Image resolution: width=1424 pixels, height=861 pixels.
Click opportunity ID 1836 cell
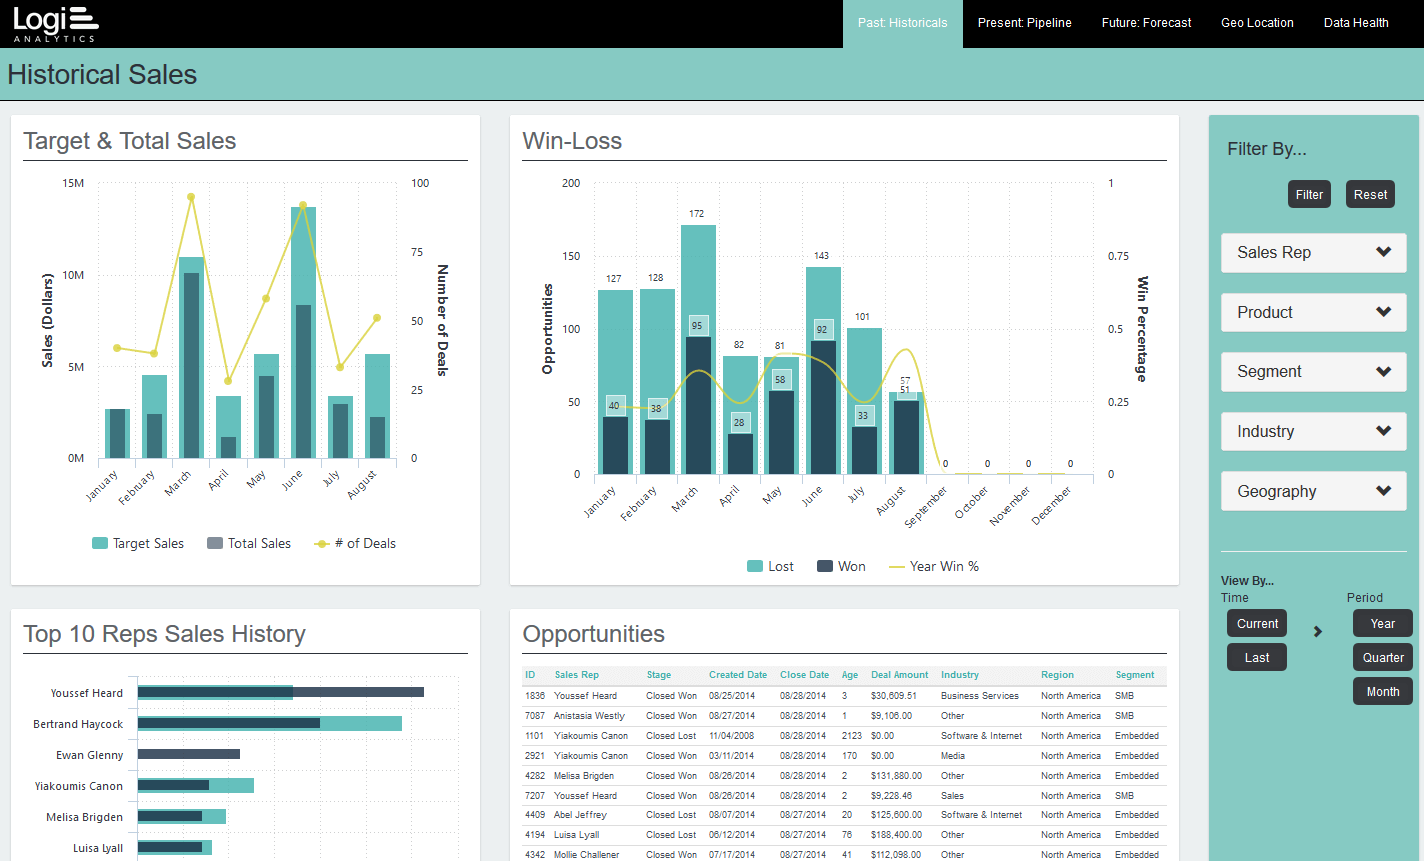(536, 696)
